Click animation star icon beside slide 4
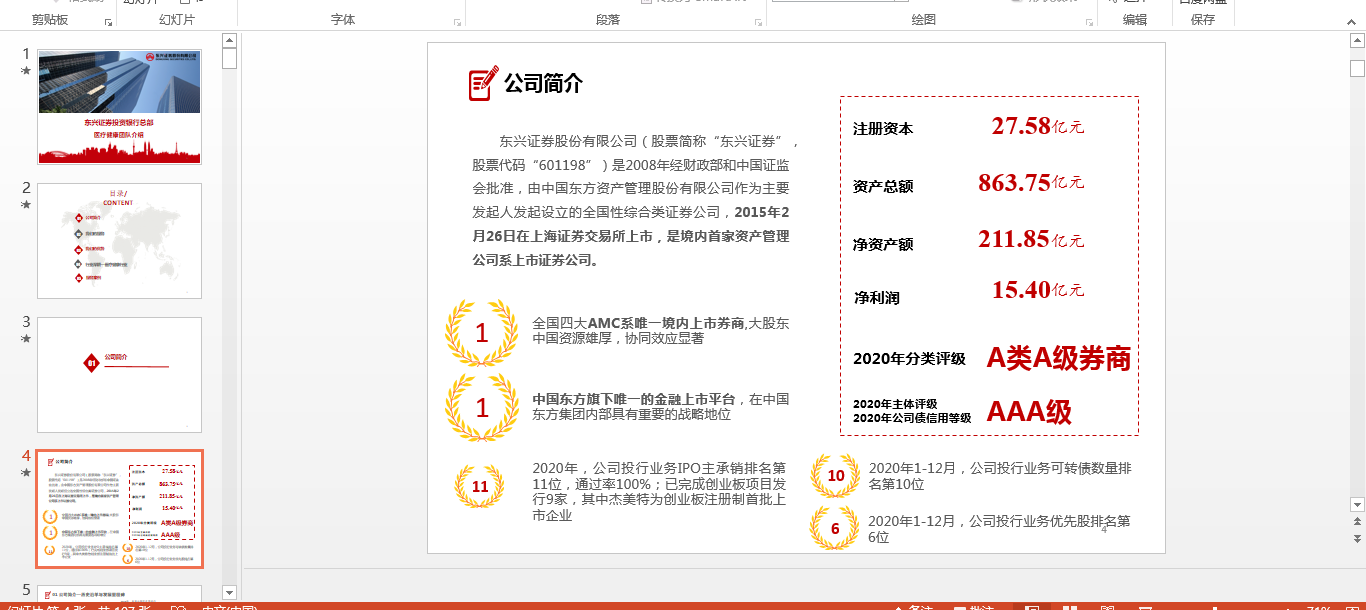 (26, 472)
